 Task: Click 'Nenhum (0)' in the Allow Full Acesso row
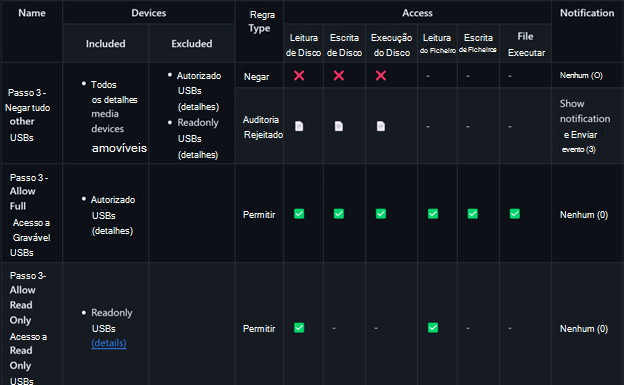pos(584,215)
